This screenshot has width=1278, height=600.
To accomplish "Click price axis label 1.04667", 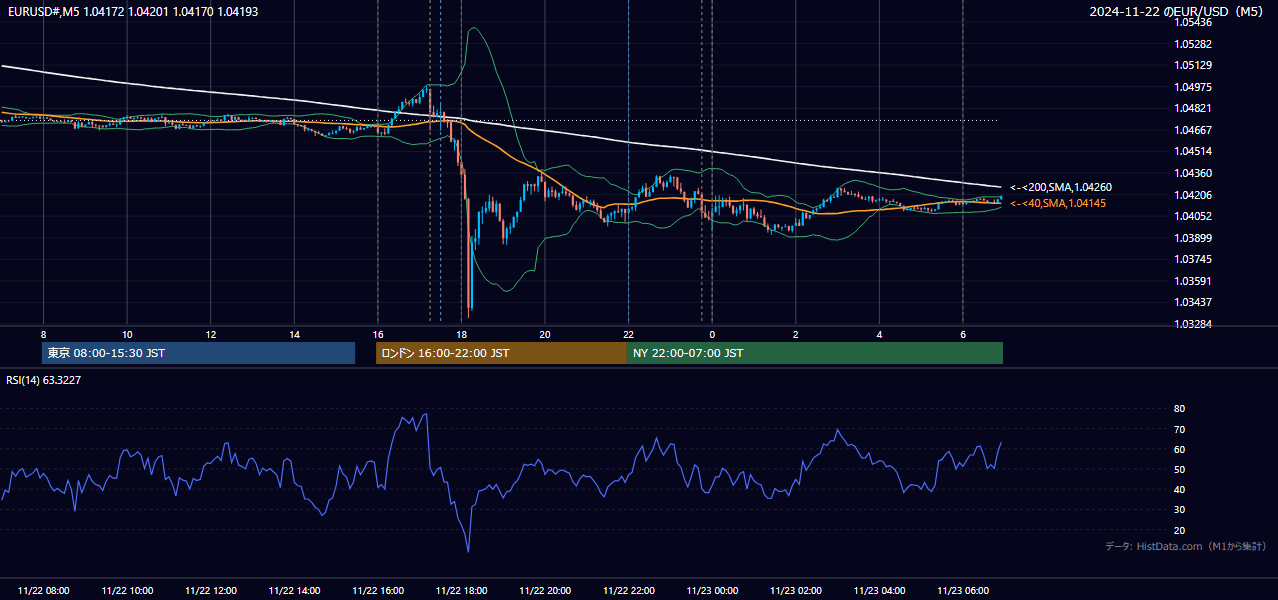I will coord(1193,130).
